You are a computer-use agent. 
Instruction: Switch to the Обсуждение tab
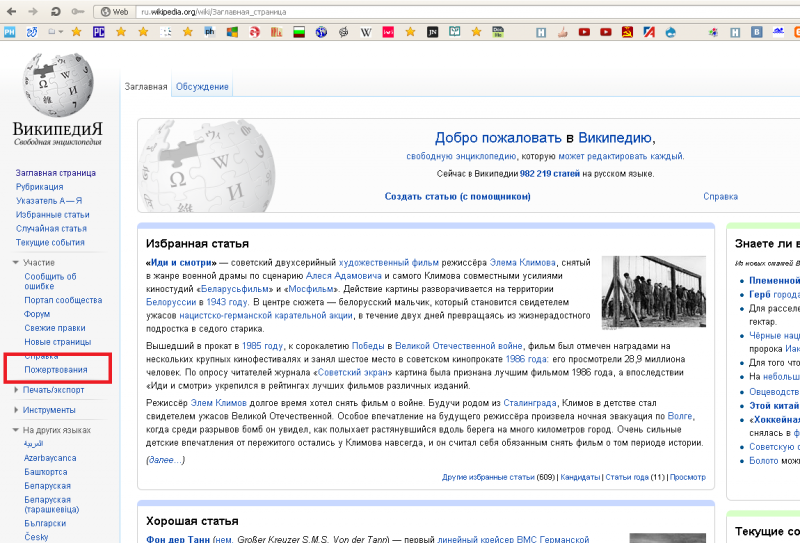pos(202,87)
